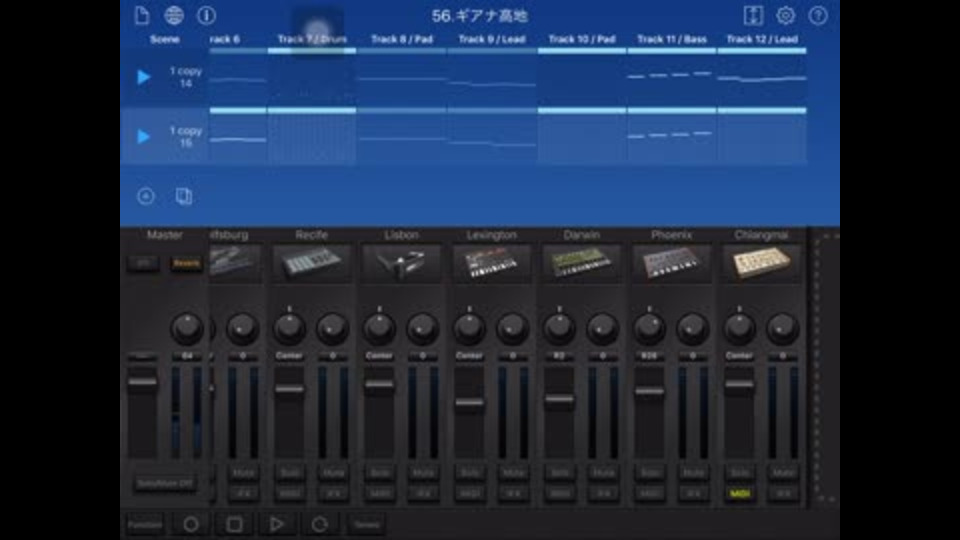Open the Chiangmai gadget thumbnail
Screen dimensions: 960x540
point(762,263)
